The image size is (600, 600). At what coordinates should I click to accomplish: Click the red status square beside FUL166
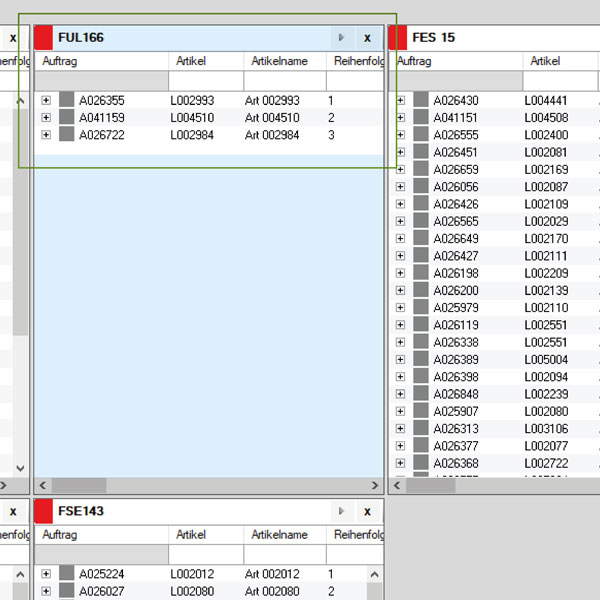[x=44, y=38]
